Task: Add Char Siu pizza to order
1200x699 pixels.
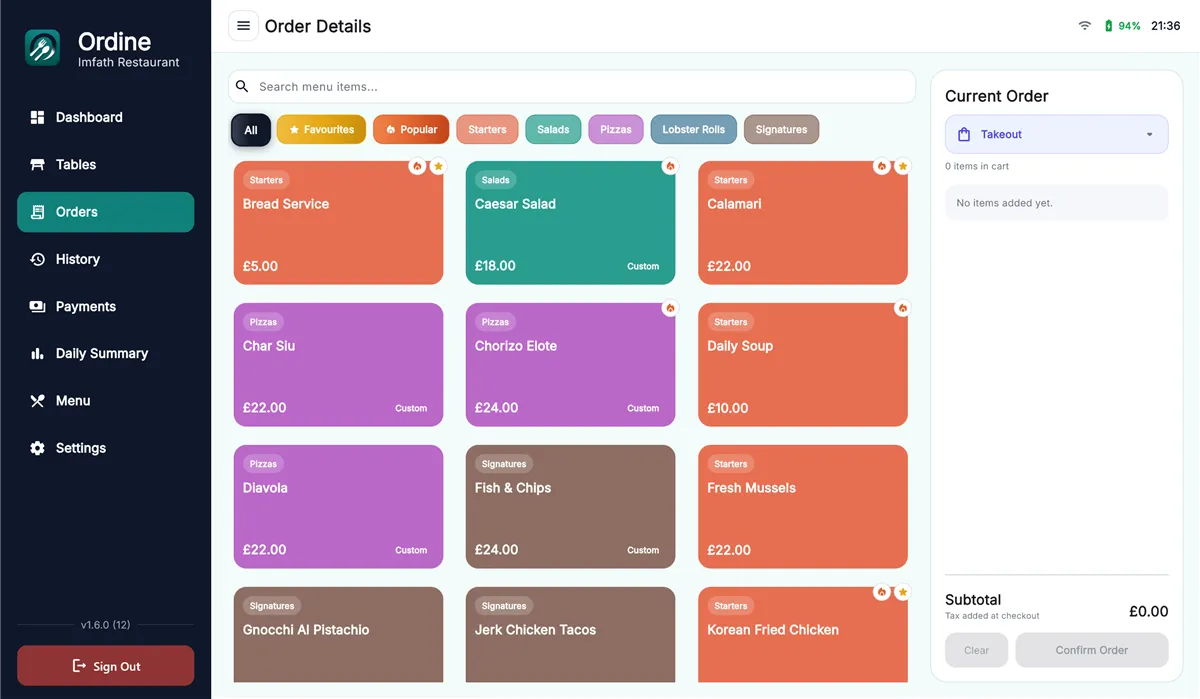Action: (338, 365)
